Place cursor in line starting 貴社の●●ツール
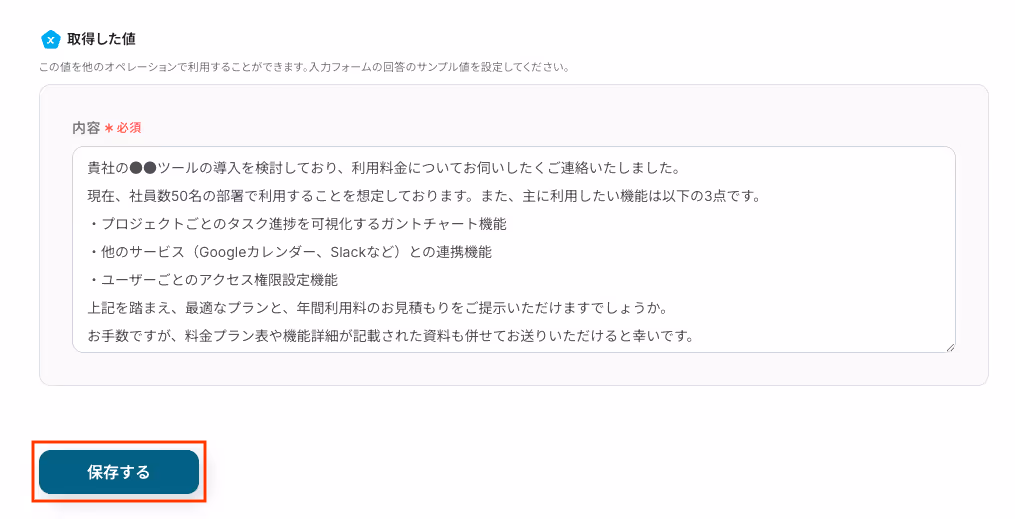1015x519 pixels. [383, 168]
